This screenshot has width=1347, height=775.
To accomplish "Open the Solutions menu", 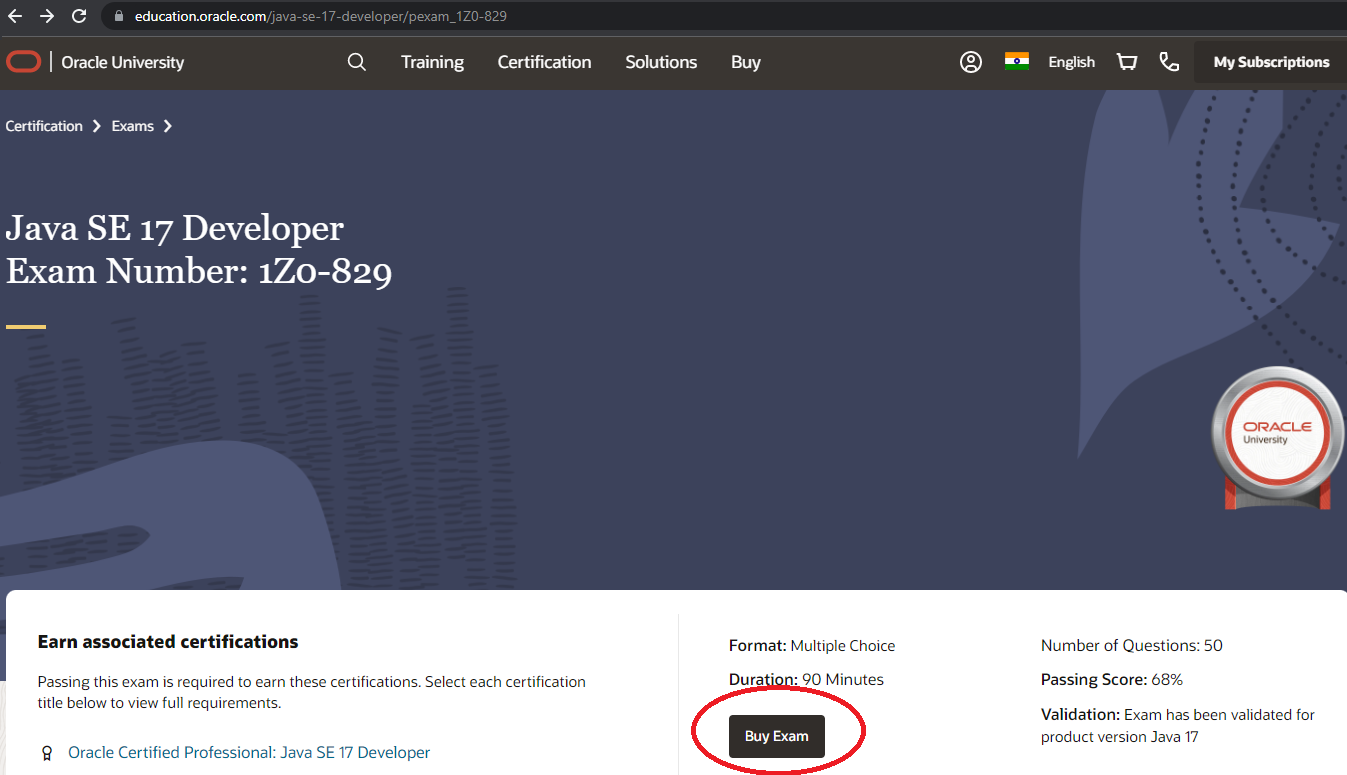I will 661,62.
